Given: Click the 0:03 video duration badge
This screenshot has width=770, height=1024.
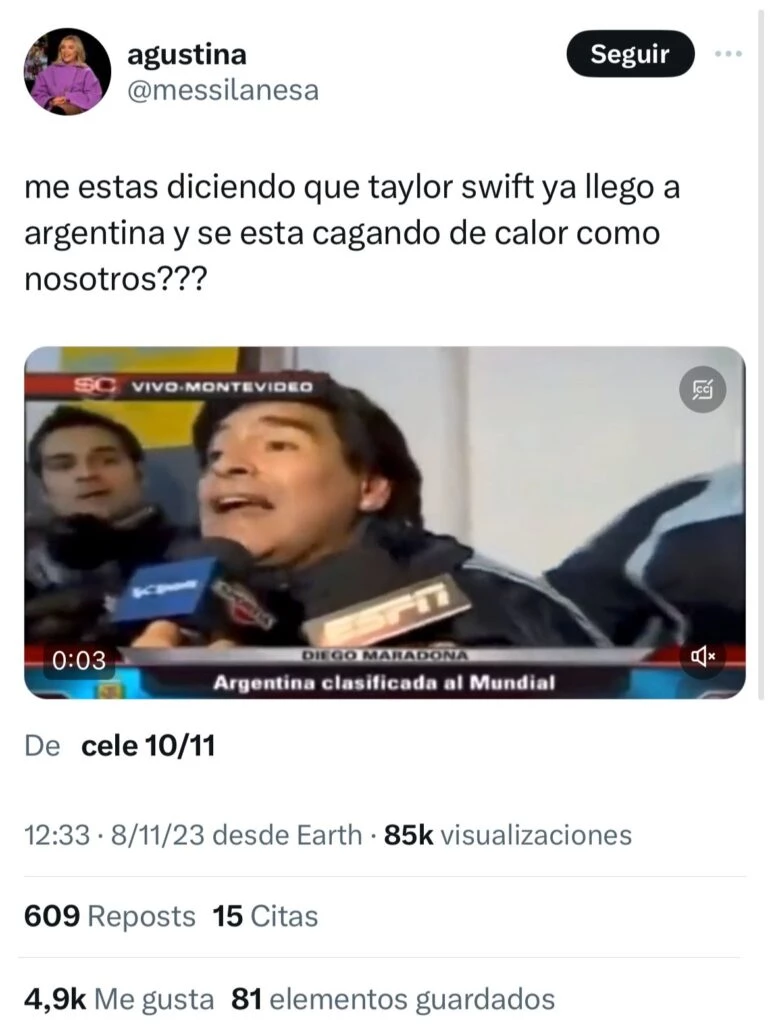Looking at the screenshot, I should [x=78, y=660].
